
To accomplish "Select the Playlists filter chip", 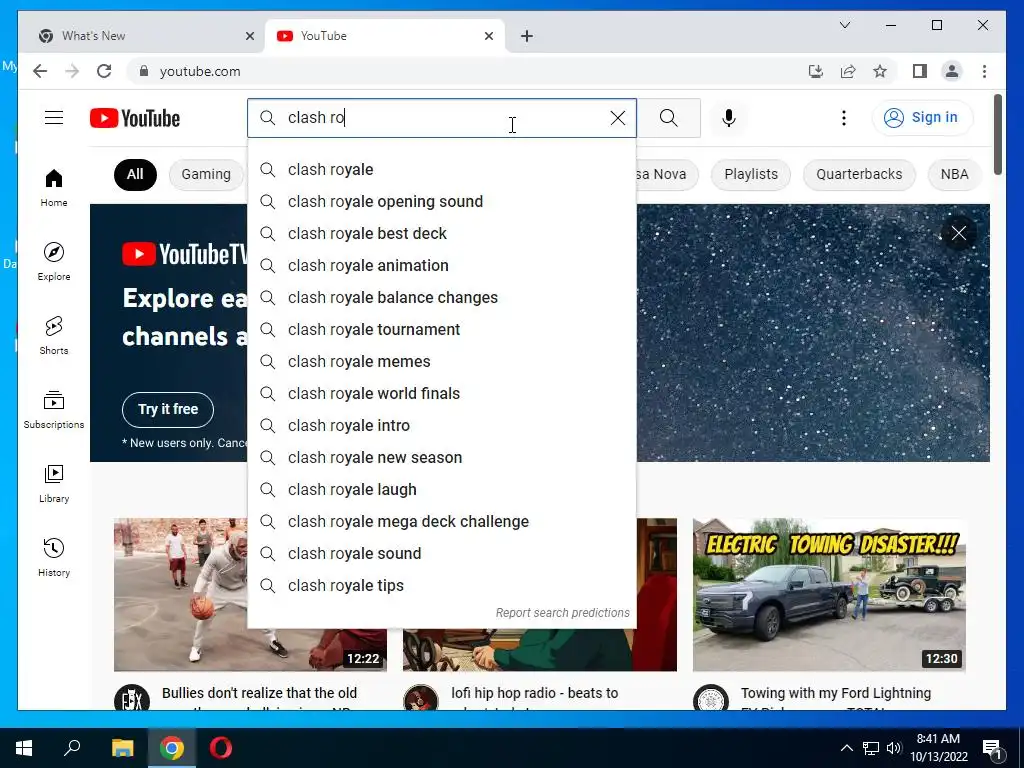I will click(750, 174).
